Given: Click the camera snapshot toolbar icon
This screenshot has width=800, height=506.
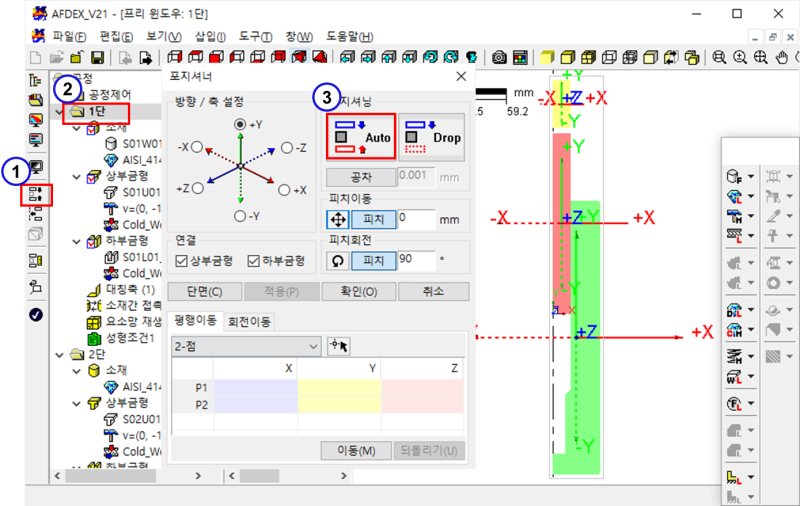Looking at the screenshot, I should click(496, 58).
